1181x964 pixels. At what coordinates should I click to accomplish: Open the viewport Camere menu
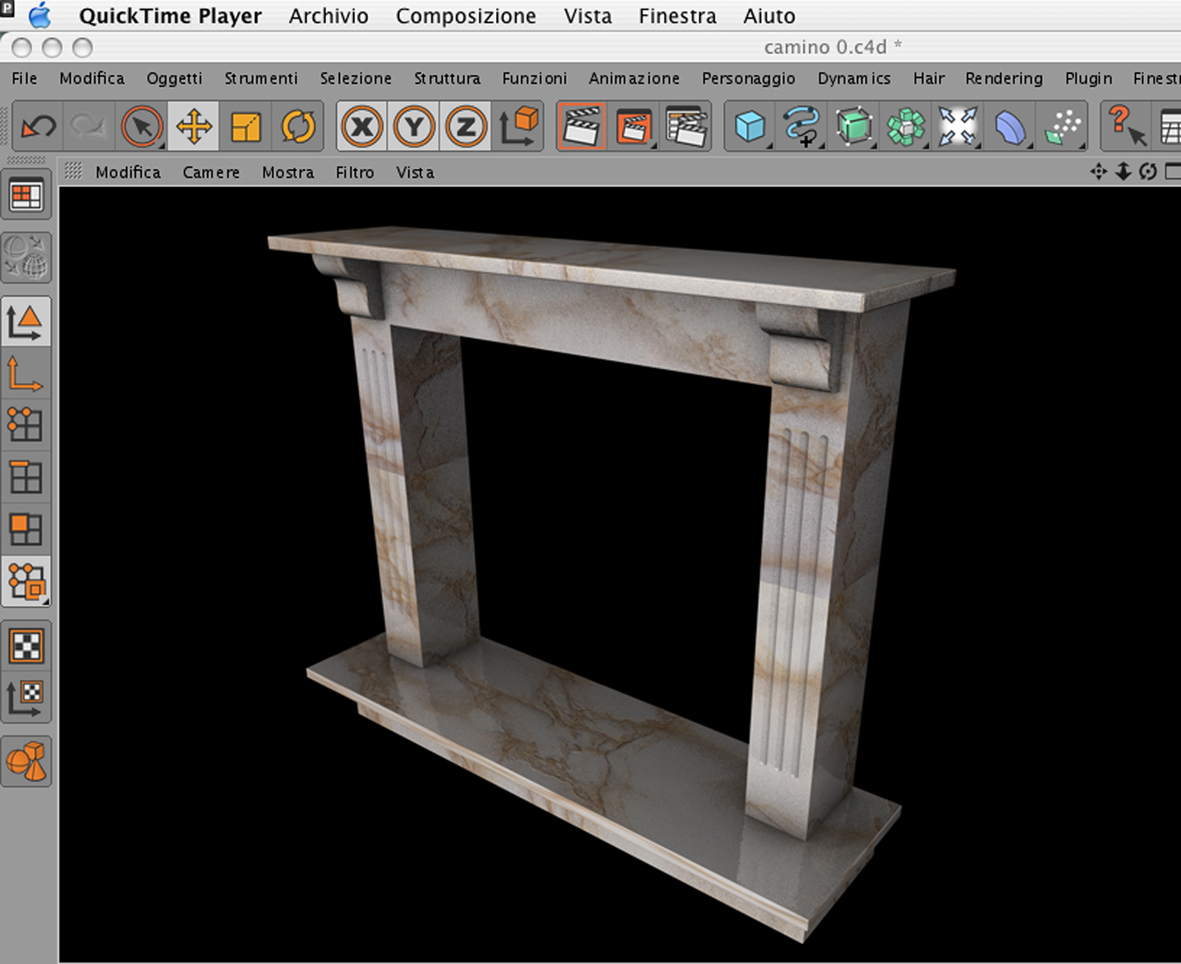211,172
